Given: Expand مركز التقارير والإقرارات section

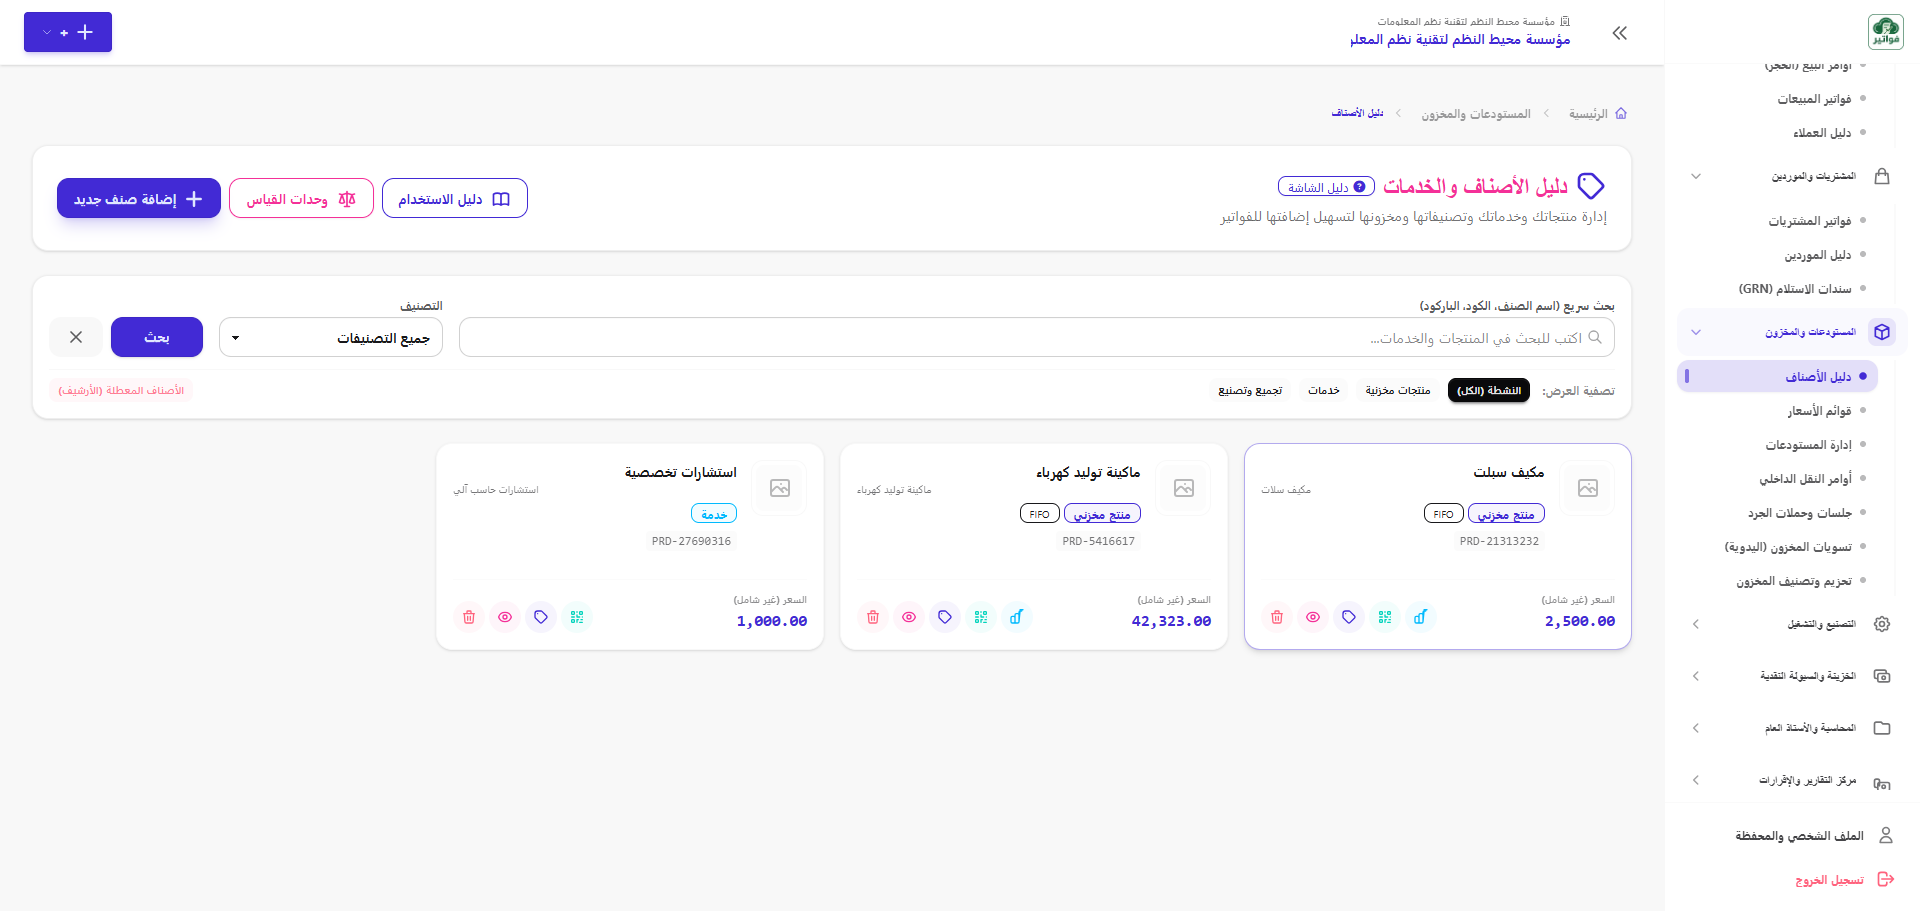Looking at the screenshot, I should pyautogui.click(x=1792, y=780).
